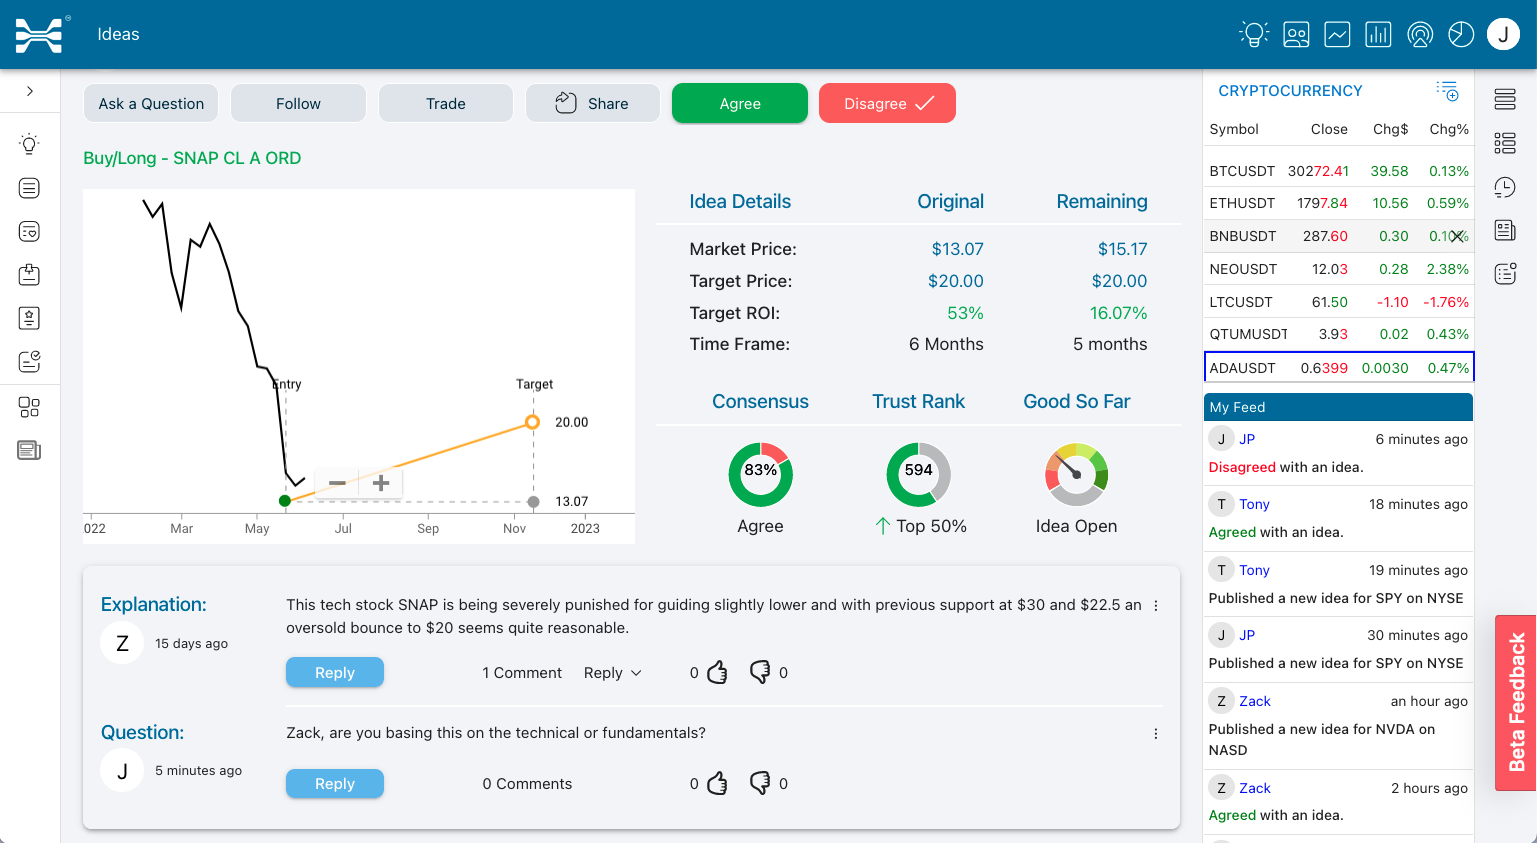Viewport: 1537px width, 843px height.
Task: Click the clock history icon in right sidebar
Action: point(1505,187)
